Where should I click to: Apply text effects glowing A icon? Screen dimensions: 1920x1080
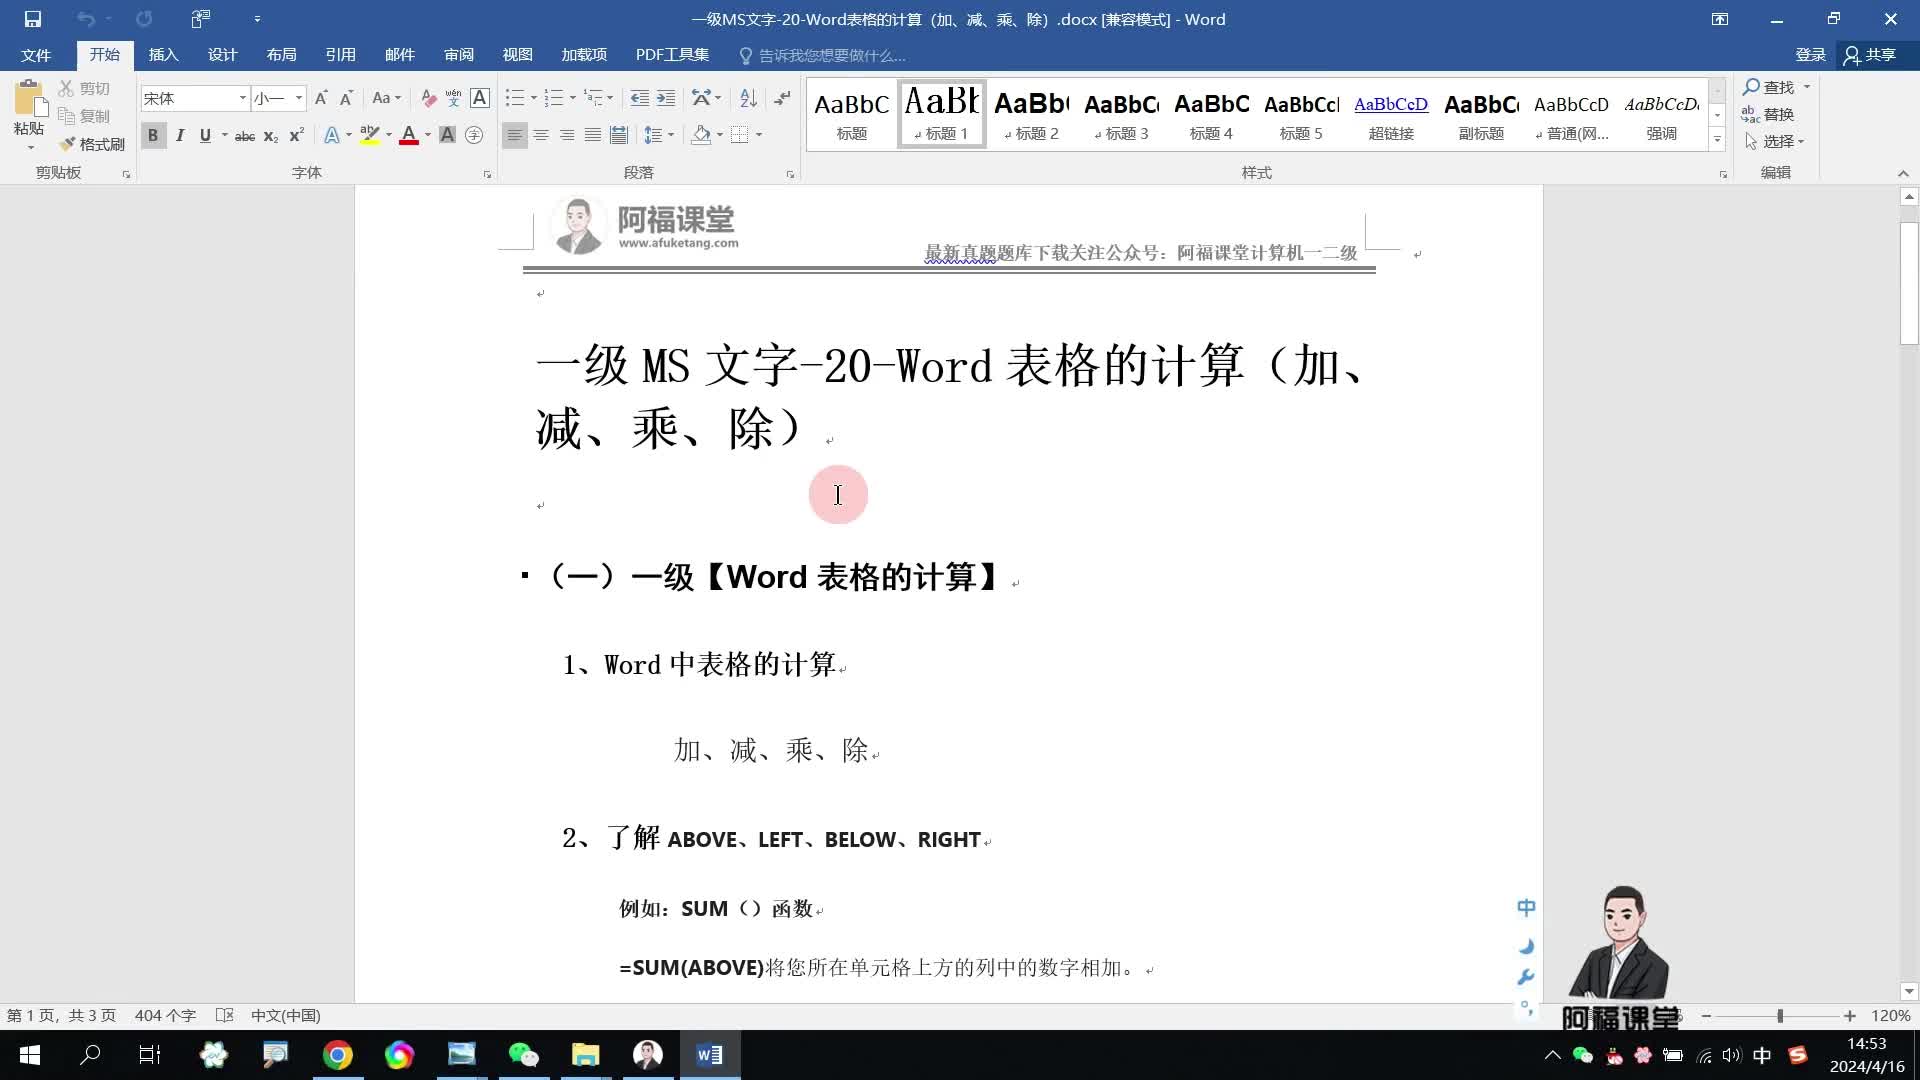pyautogui.click(x=331, y=135)
